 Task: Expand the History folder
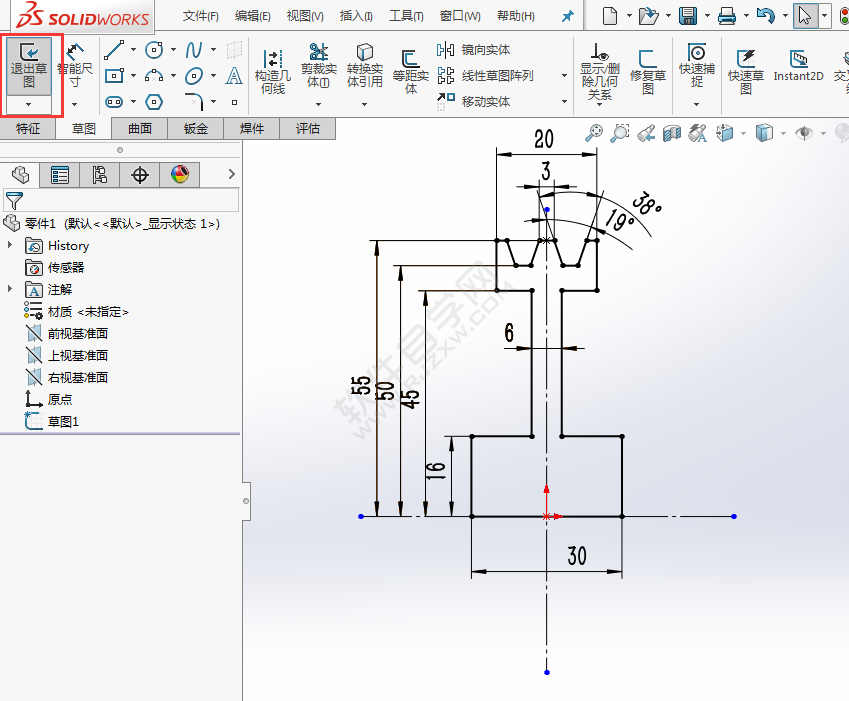tap(10, 245)
